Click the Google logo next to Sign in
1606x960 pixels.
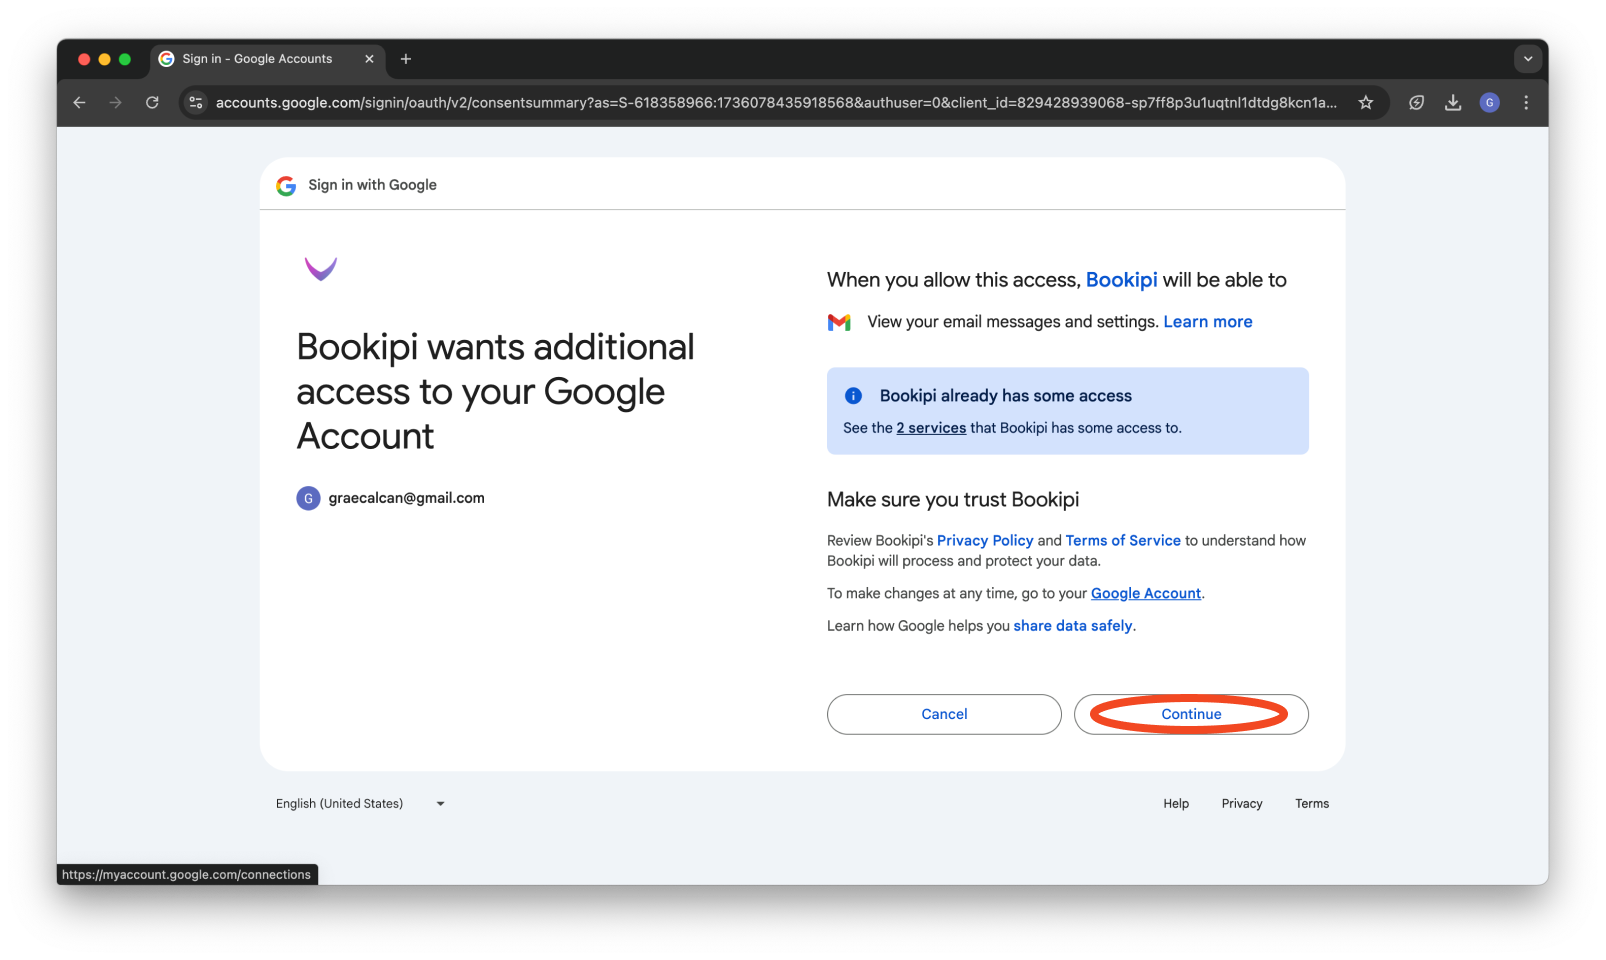click(286, 185)
